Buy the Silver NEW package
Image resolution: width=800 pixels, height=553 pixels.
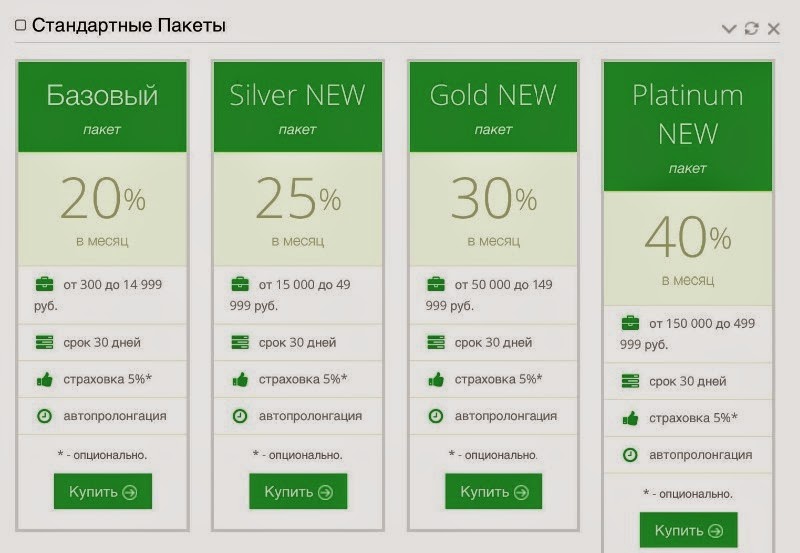[297, 492]
